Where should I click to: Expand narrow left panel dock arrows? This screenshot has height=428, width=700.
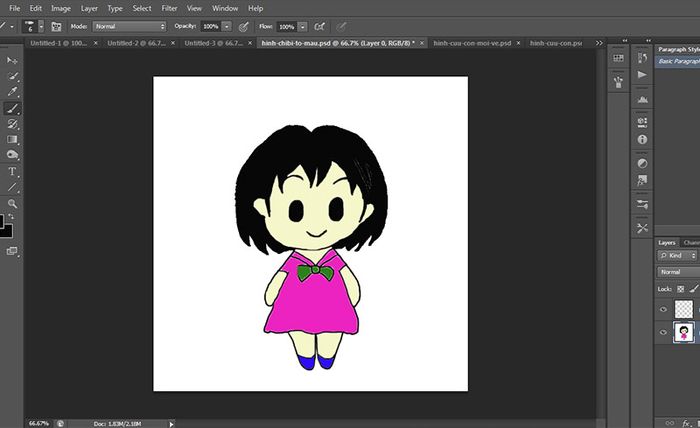click(625, 41)
